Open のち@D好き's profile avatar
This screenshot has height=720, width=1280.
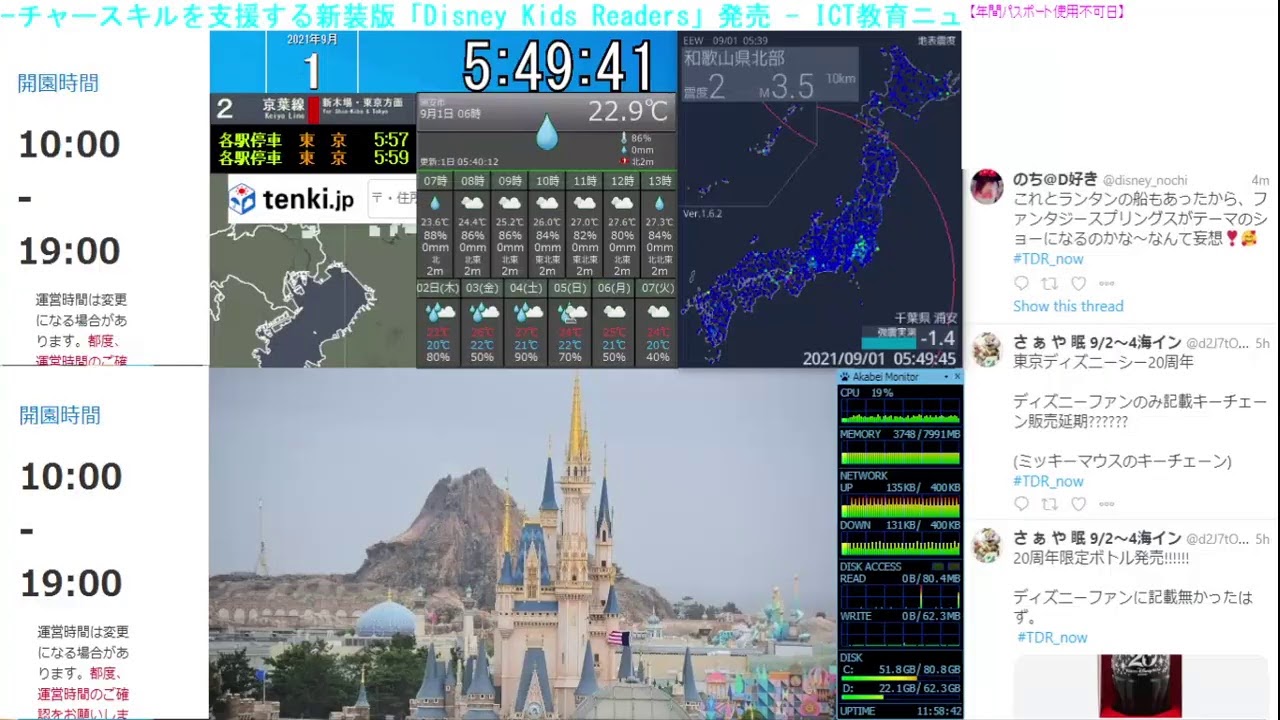pyautogui.click(x=987, y=186)
